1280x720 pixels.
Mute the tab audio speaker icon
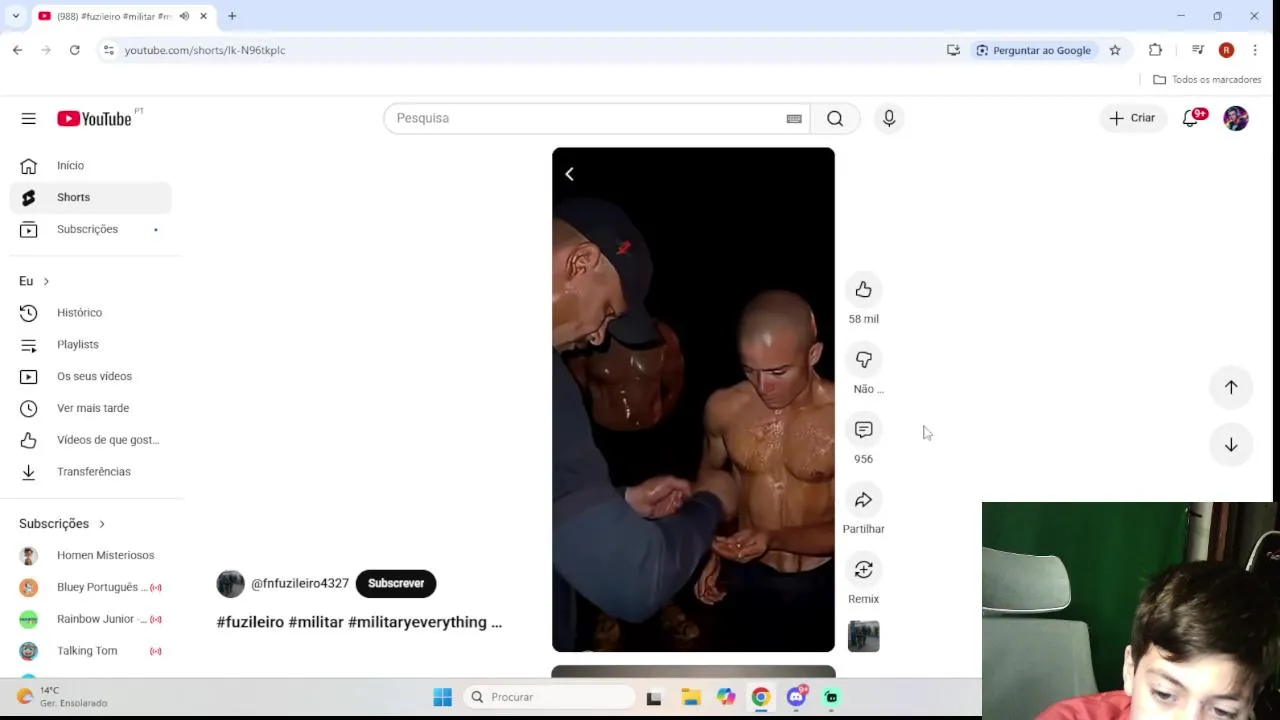click(184, 16)
